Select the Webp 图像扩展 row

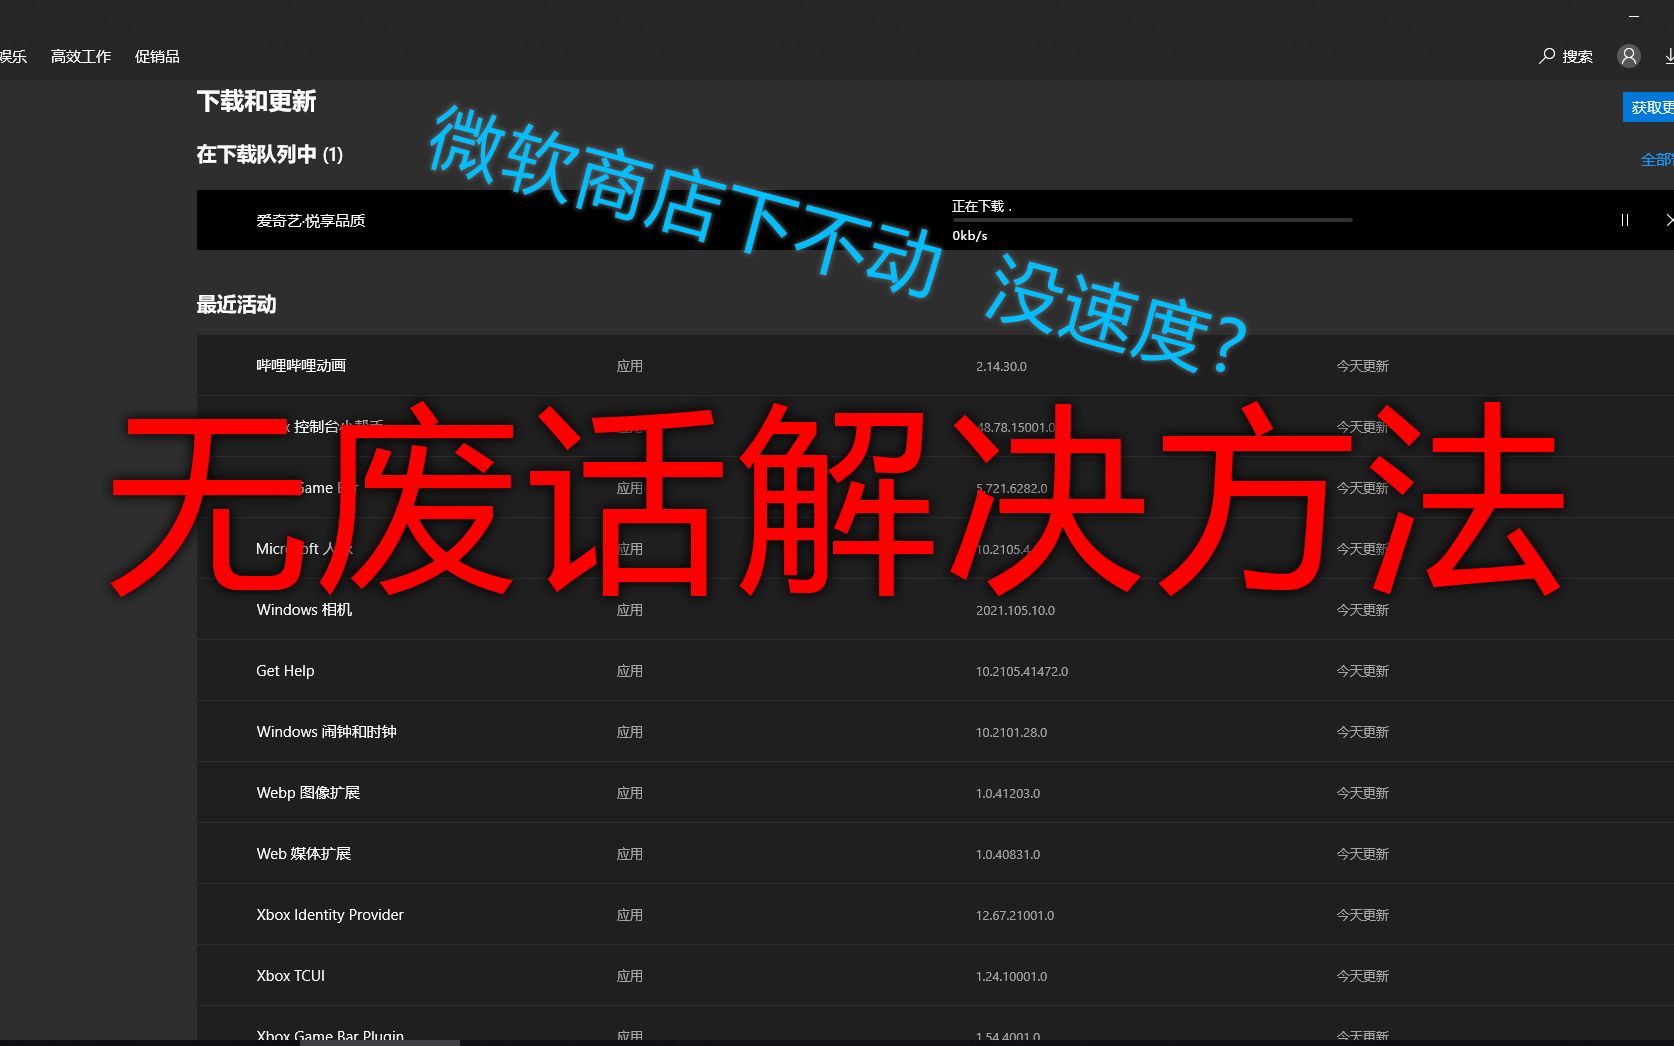point(309,792)
